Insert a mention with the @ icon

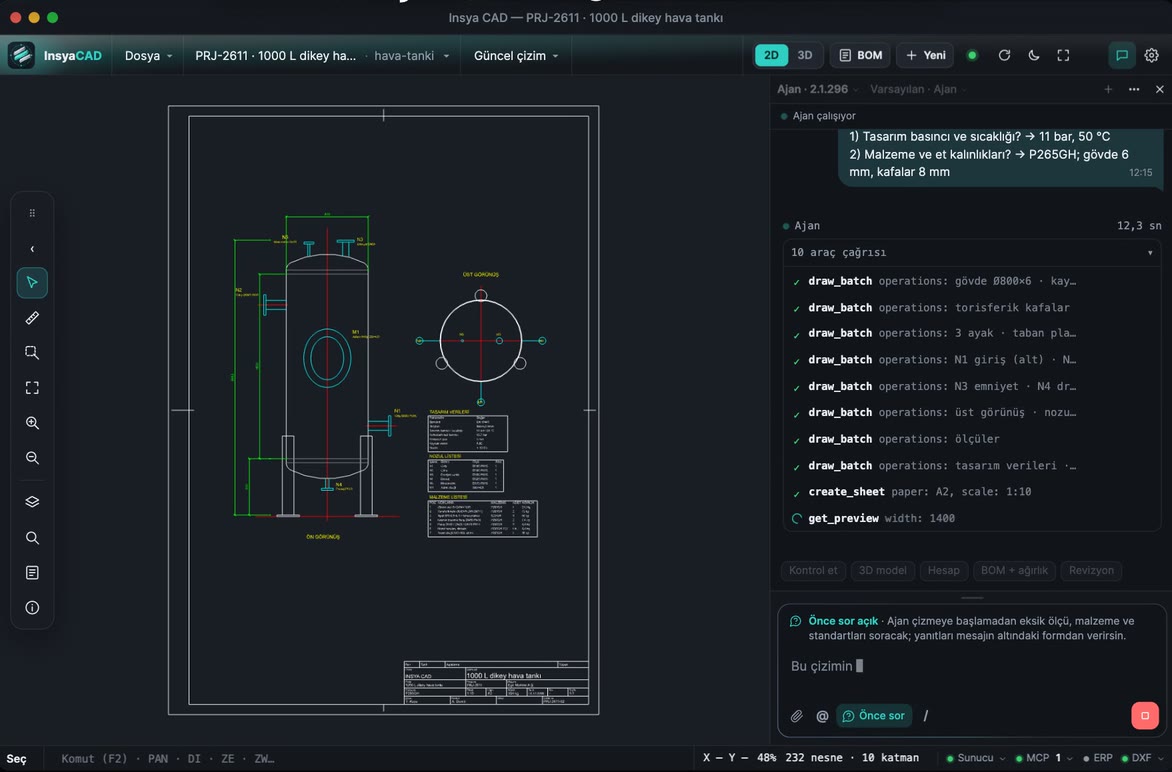point(822,716)
